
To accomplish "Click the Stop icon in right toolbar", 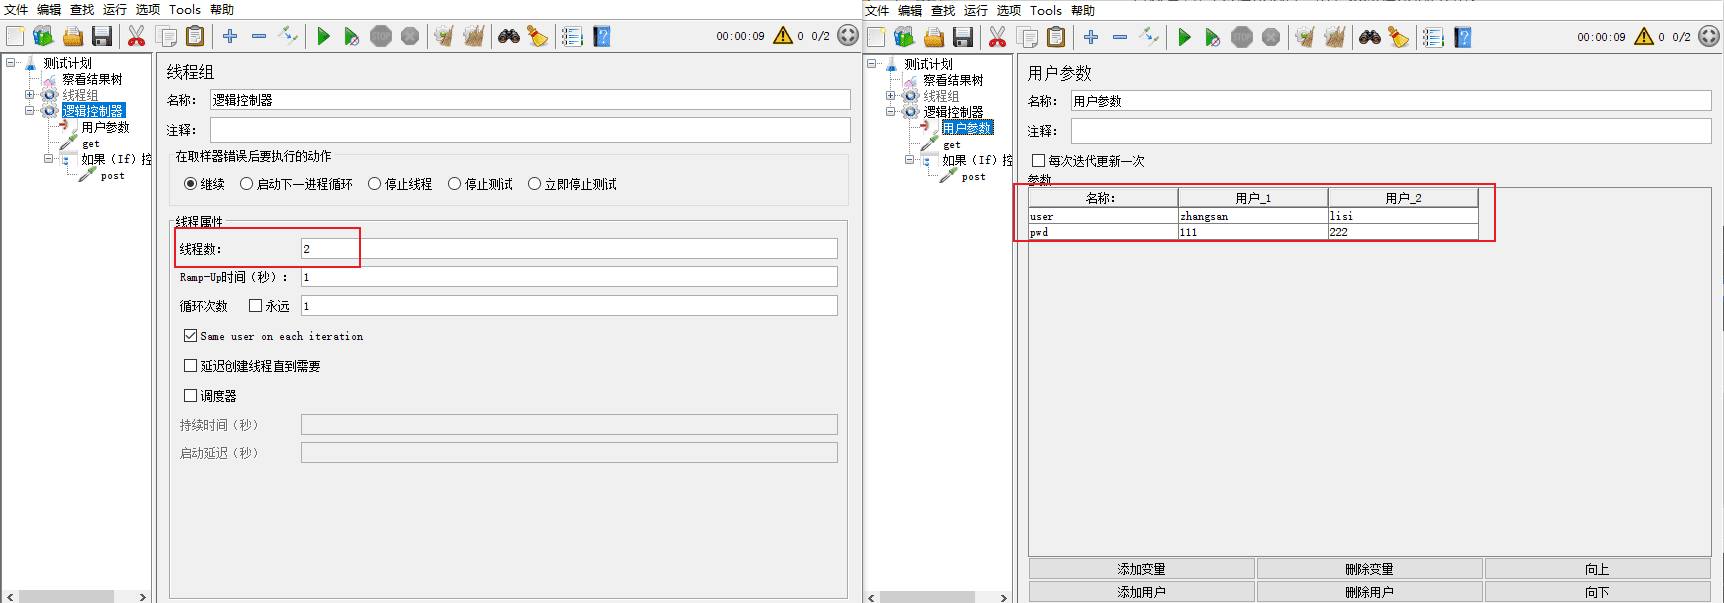I will pos(1242,38).
